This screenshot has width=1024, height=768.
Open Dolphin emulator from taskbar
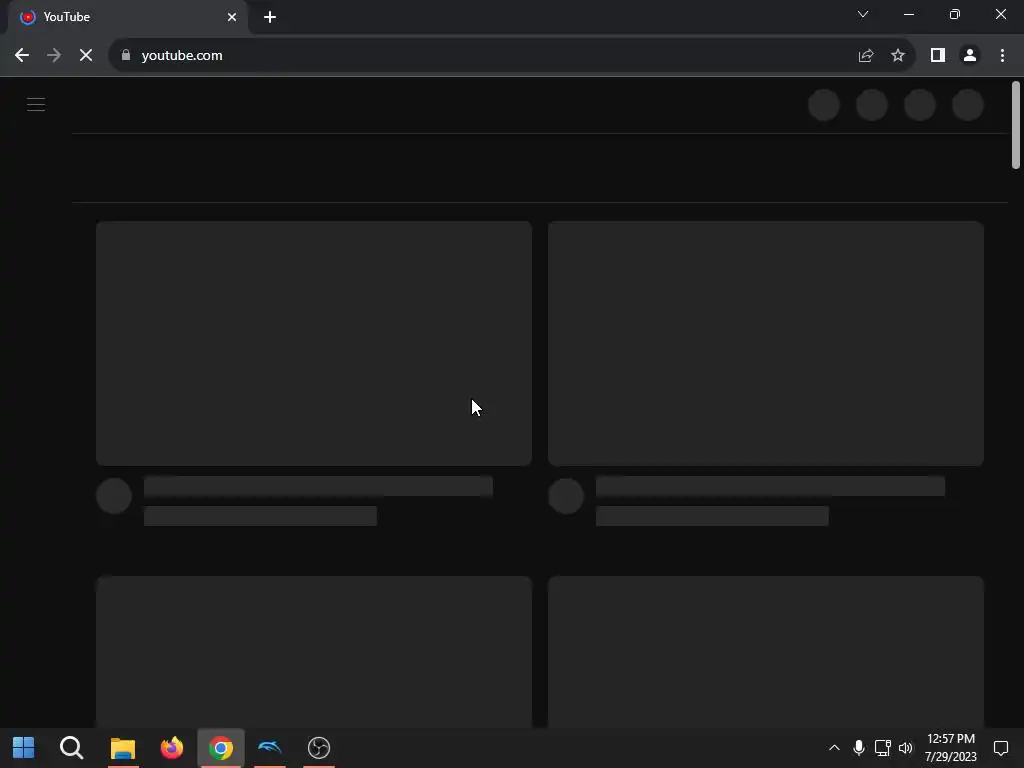click(270, 748)
